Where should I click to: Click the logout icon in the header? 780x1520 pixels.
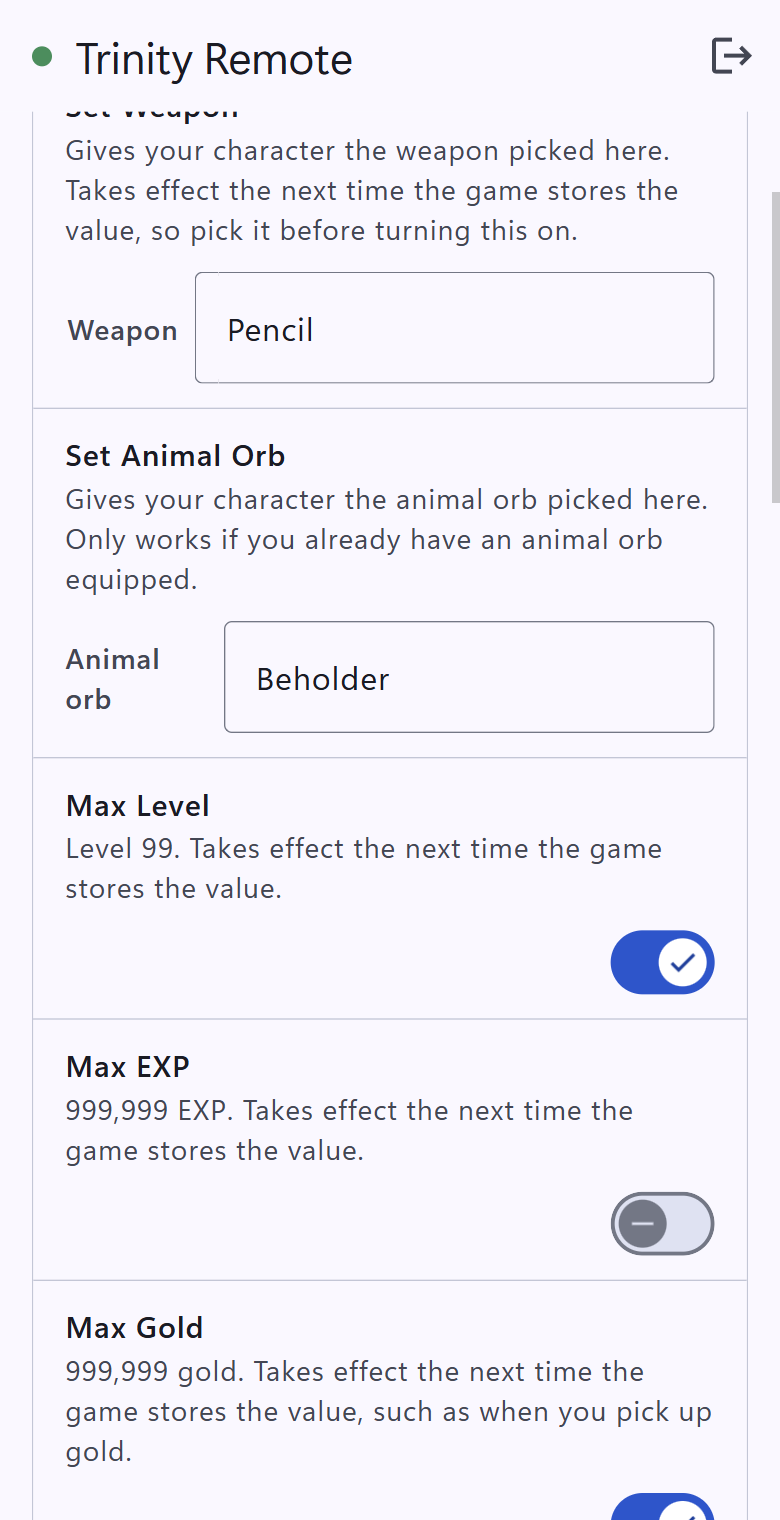click(731, 56)
